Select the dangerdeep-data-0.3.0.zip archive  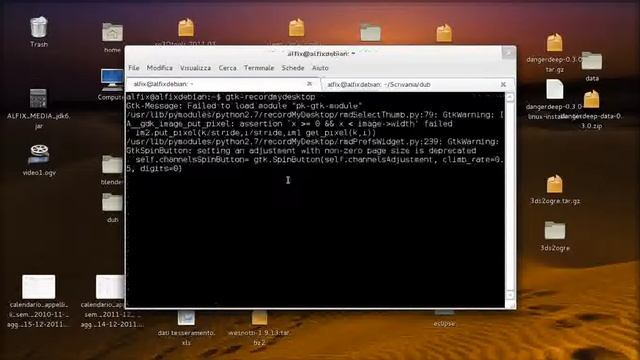[x=591, y=100]
